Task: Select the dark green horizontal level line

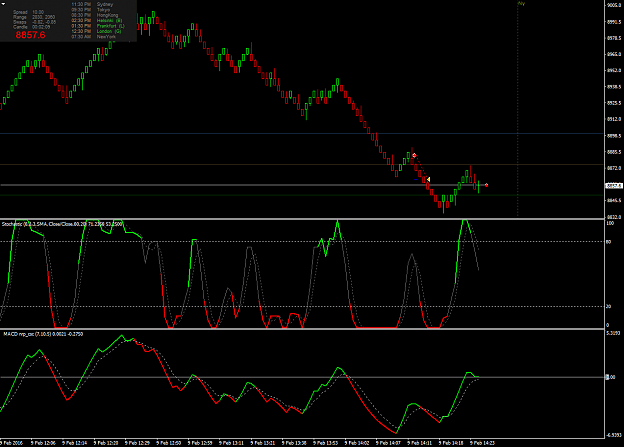Action: coord(302,195)
